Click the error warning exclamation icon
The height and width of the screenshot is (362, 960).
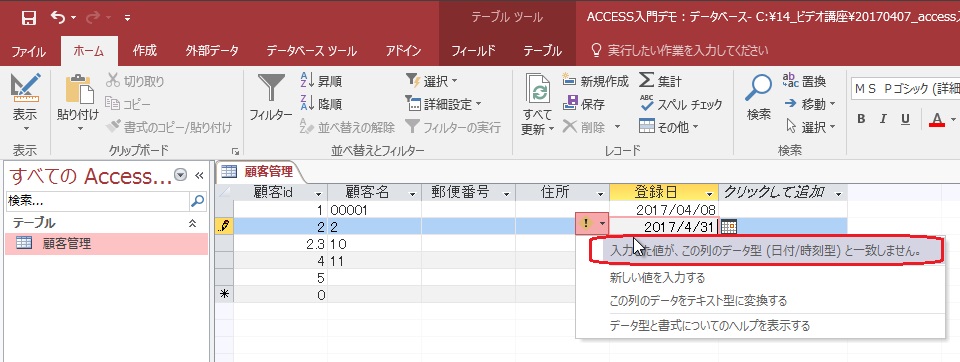click(586, 224)
